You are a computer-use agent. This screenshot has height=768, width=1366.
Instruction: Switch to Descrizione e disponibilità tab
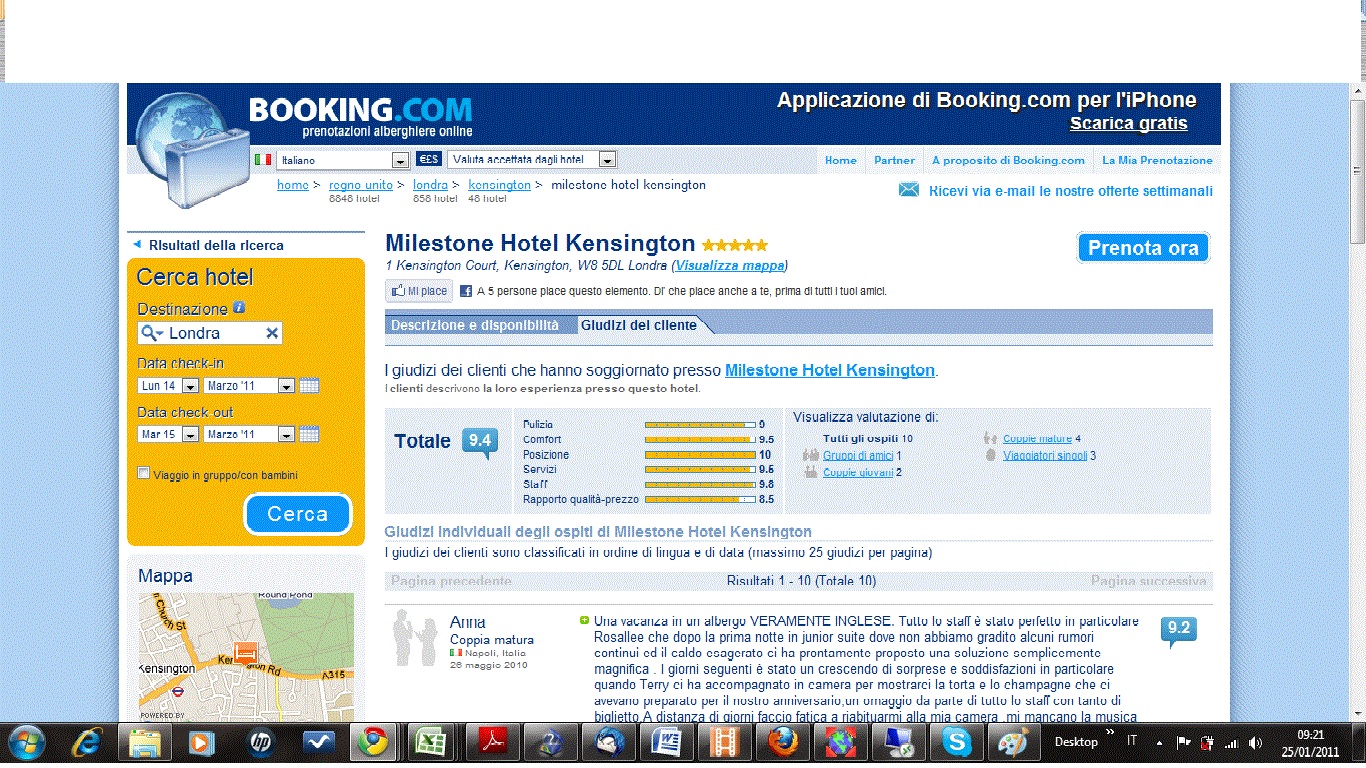(475, 325)
